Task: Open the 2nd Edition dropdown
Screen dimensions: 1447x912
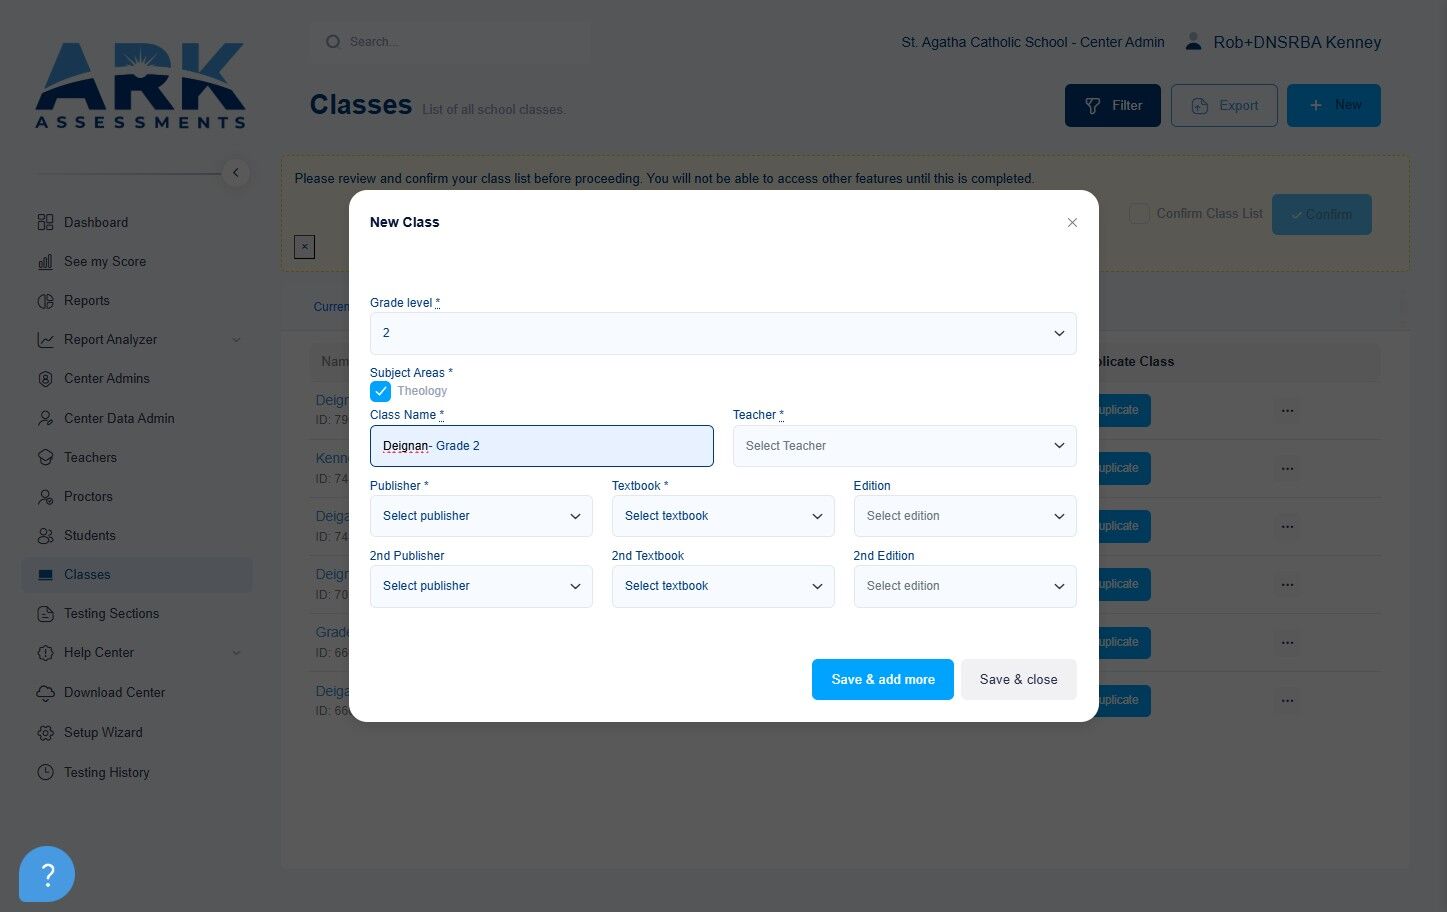Action: pos(965,586)
